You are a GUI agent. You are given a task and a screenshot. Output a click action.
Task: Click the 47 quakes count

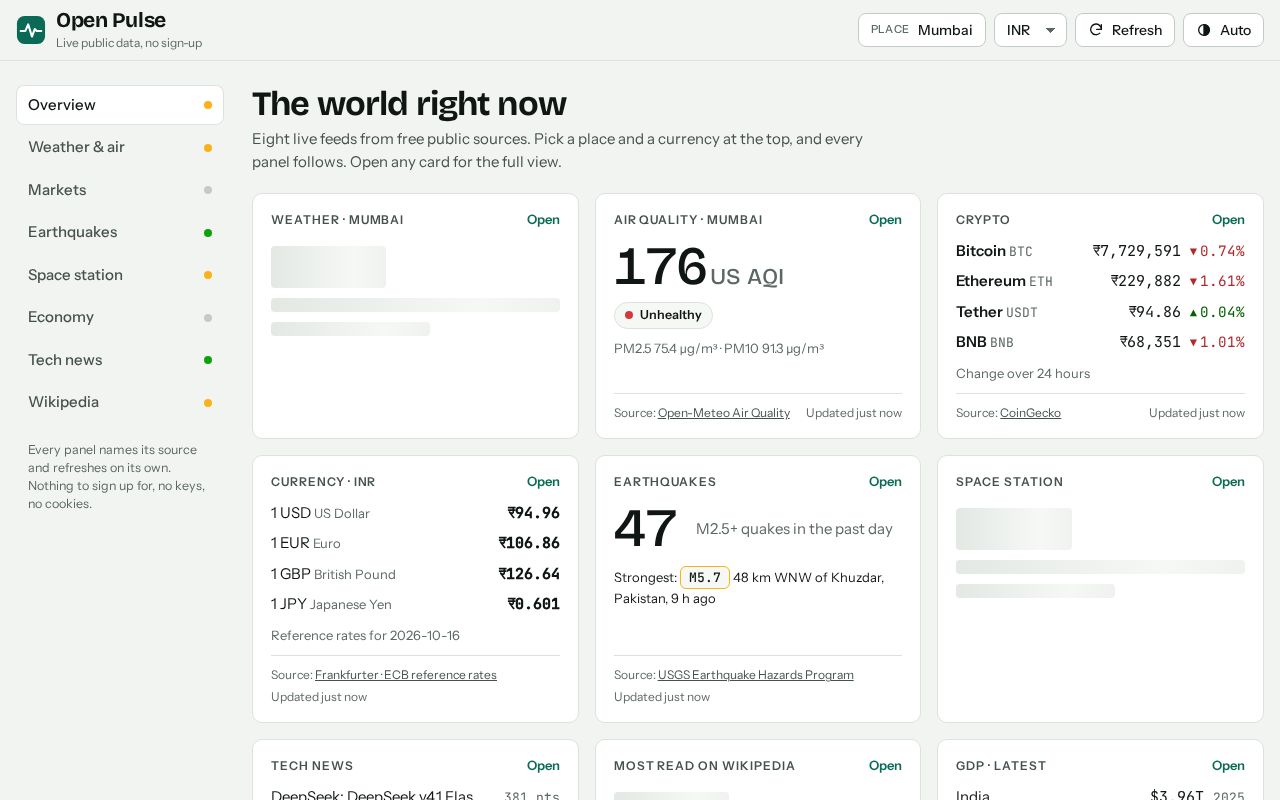646,529
